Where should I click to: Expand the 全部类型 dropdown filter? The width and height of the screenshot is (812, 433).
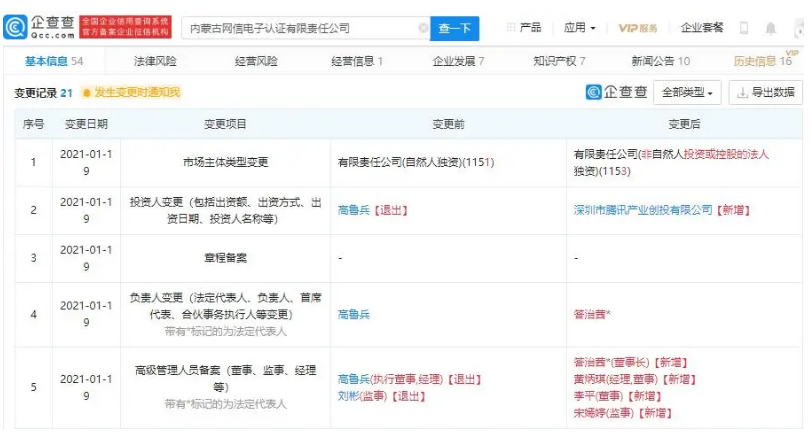pyautogui.click(x=688, y=93)
